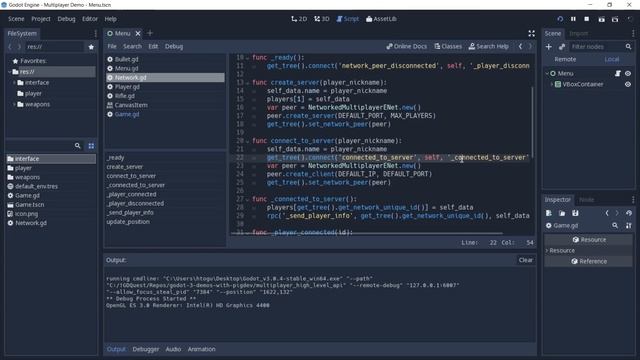The width and height of the screenshot is (640, 360).
Task: Open the script attached to Menu
Action: (618, 73)
